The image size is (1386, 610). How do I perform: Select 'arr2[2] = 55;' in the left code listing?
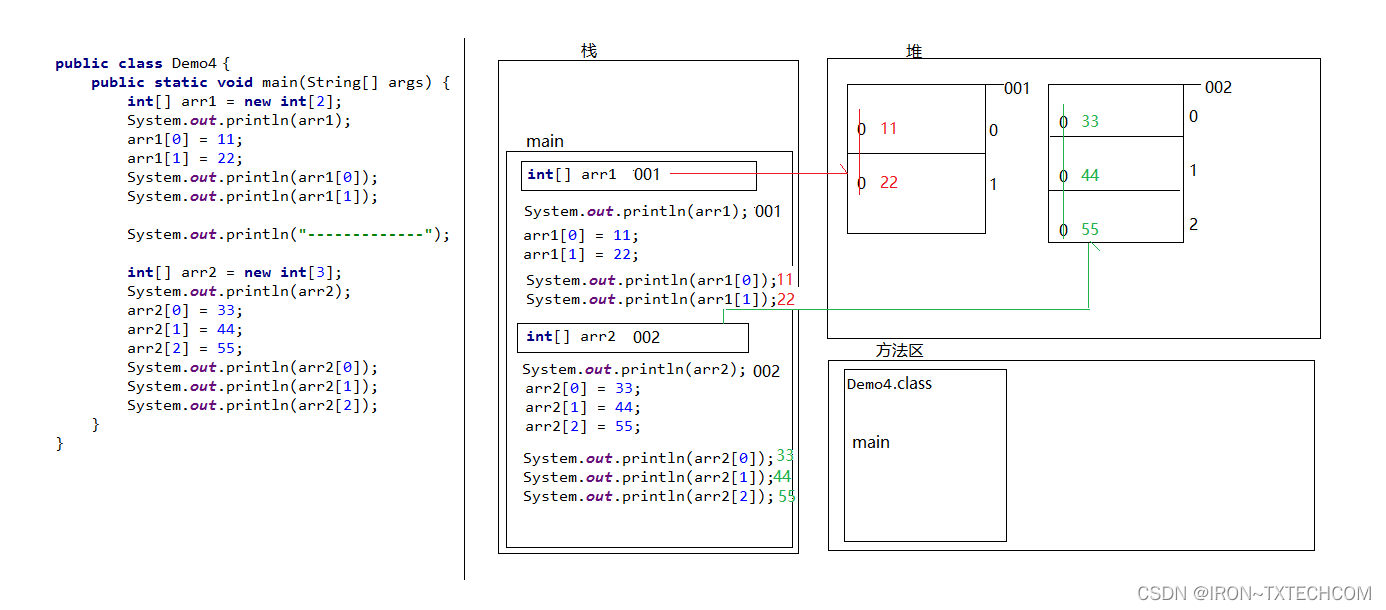tap(185, 348)
